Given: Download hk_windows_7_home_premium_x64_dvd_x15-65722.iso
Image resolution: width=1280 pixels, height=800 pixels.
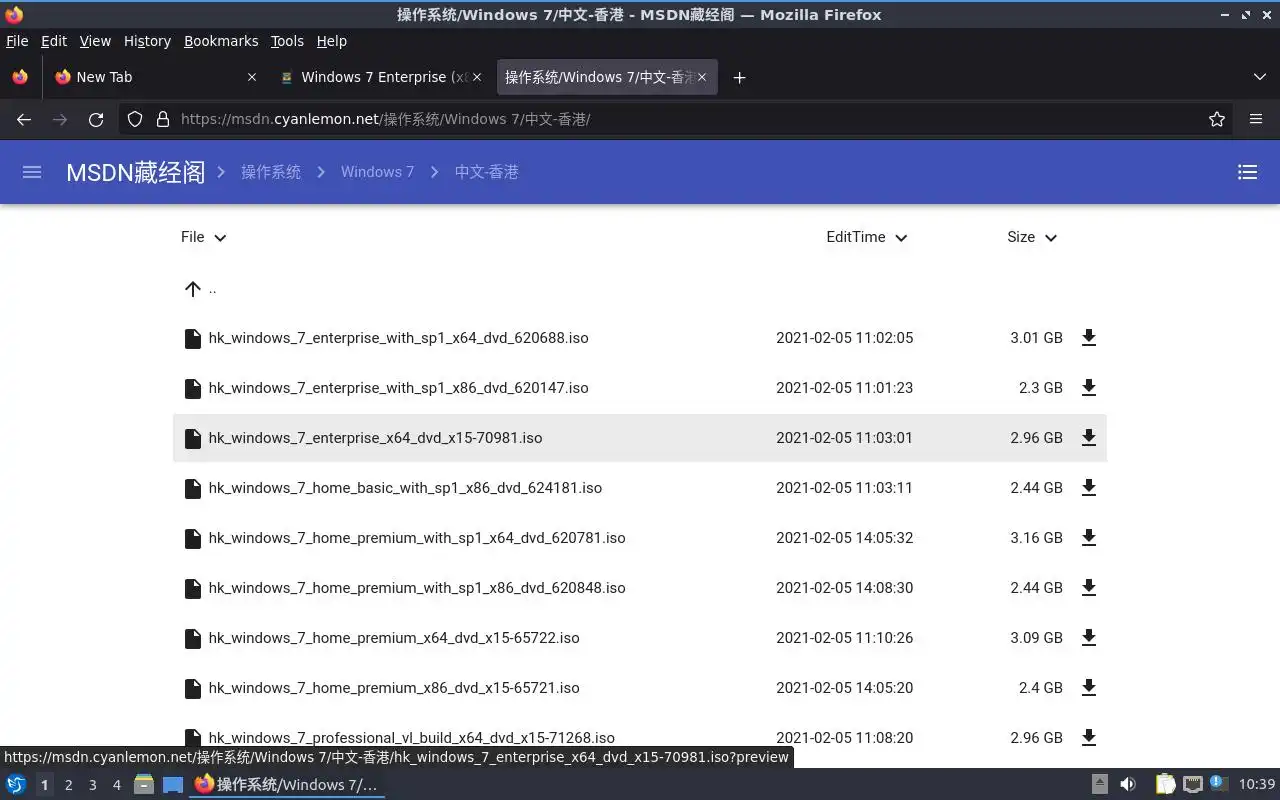Looking at the screenshot, I should (x=1089, y=638).
